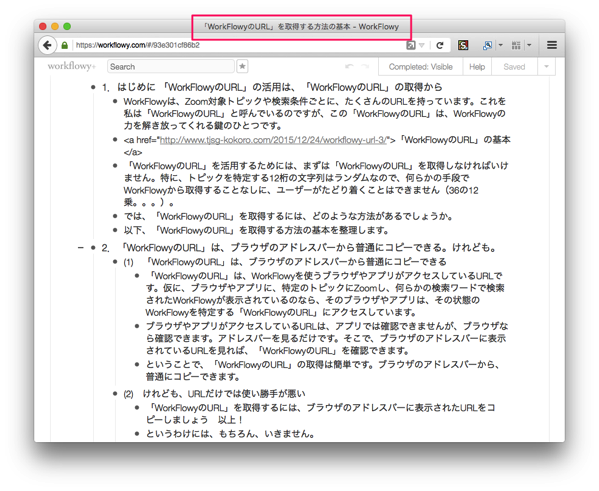Open the reader-view icon in address bar
The image size is (599, 491).
pos(411,45)
